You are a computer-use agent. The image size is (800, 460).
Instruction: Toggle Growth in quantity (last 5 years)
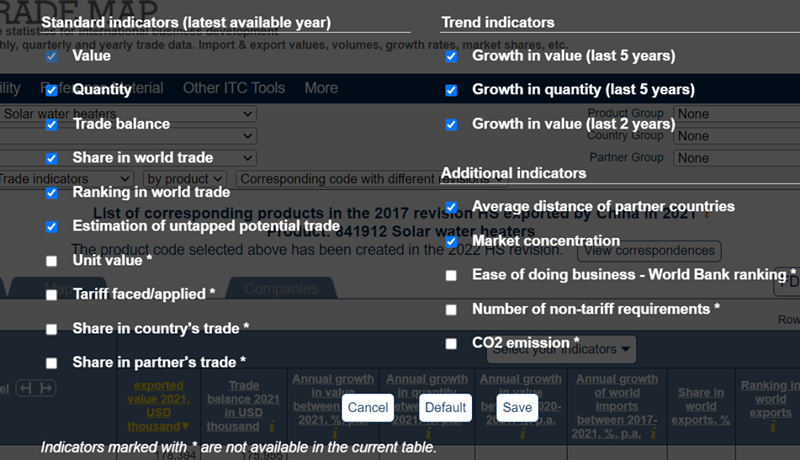(451, 91)
